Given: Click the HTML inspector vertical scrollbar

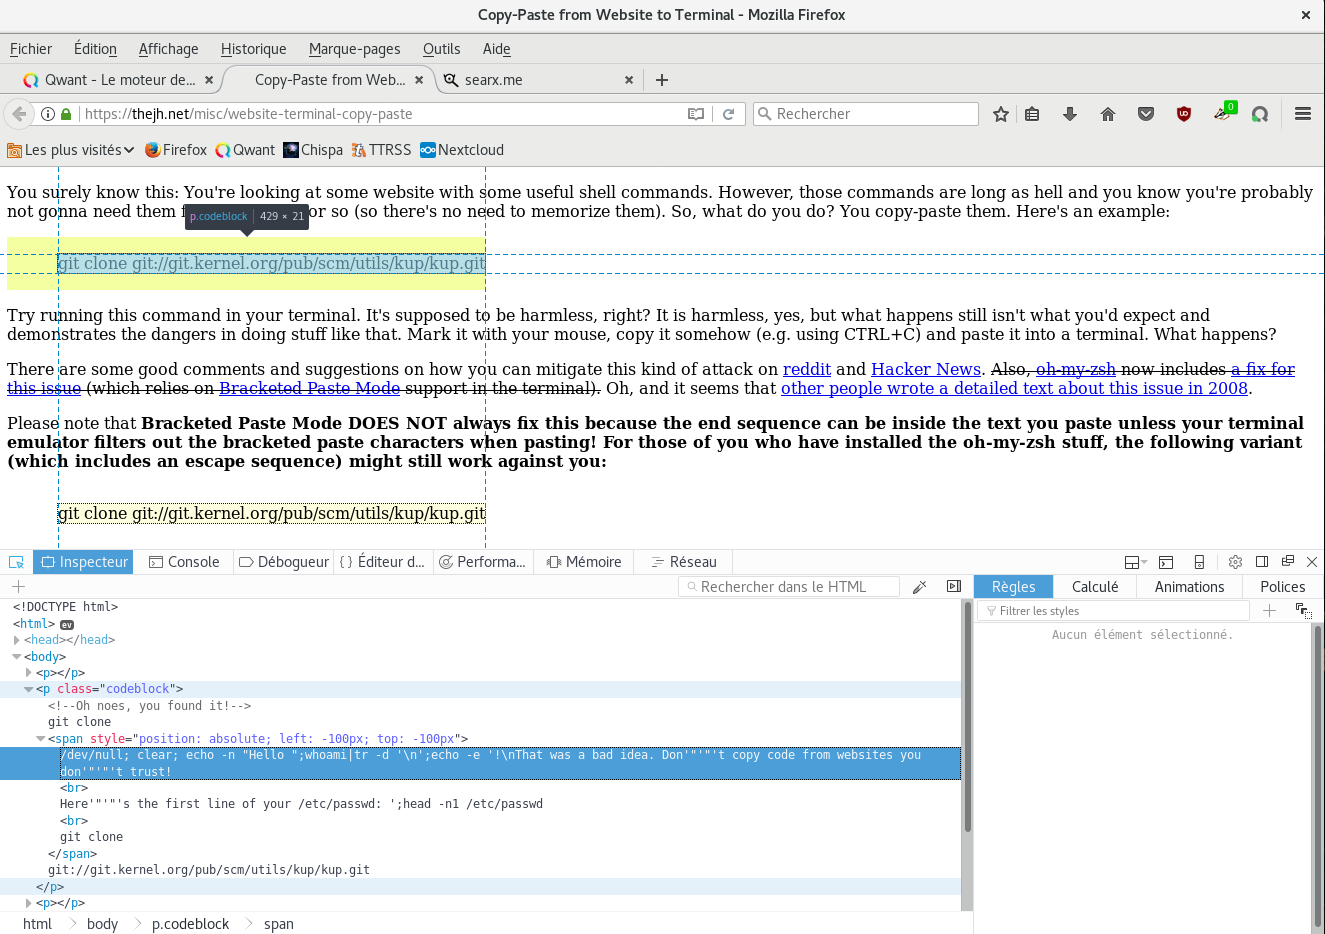Looking at the screenshot, I should tap(967, 720).
